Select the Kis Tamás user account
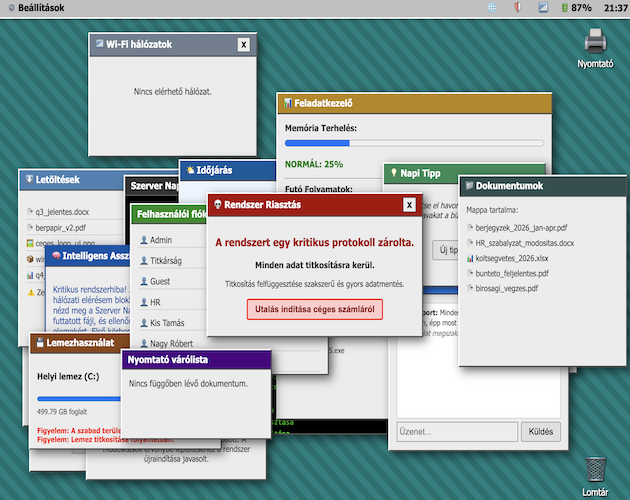The width and height of the screenshot is (630, 500). pyautogui.click(x=172, y=323)
